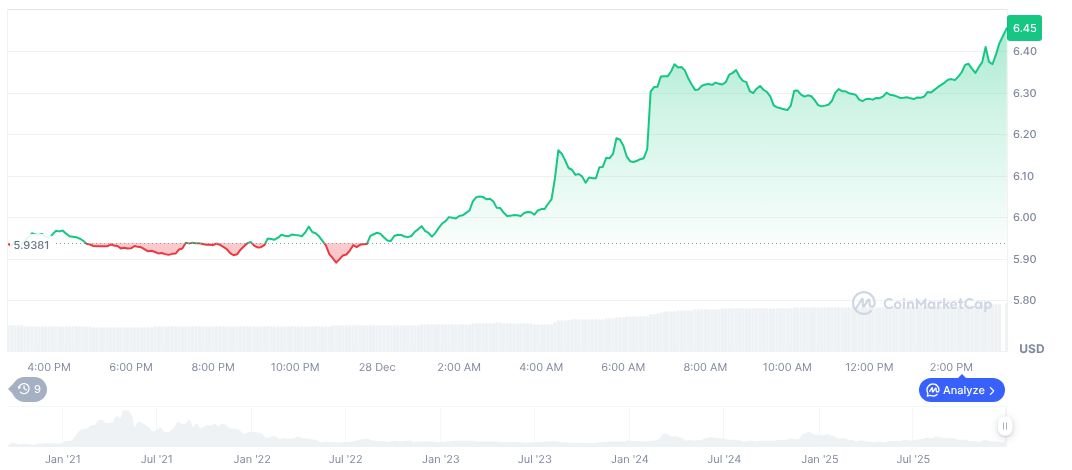Viewport: 1072px width, 470px height.
Task: Click the history events icon with 9 badge
Action: (x=28, y=389)
